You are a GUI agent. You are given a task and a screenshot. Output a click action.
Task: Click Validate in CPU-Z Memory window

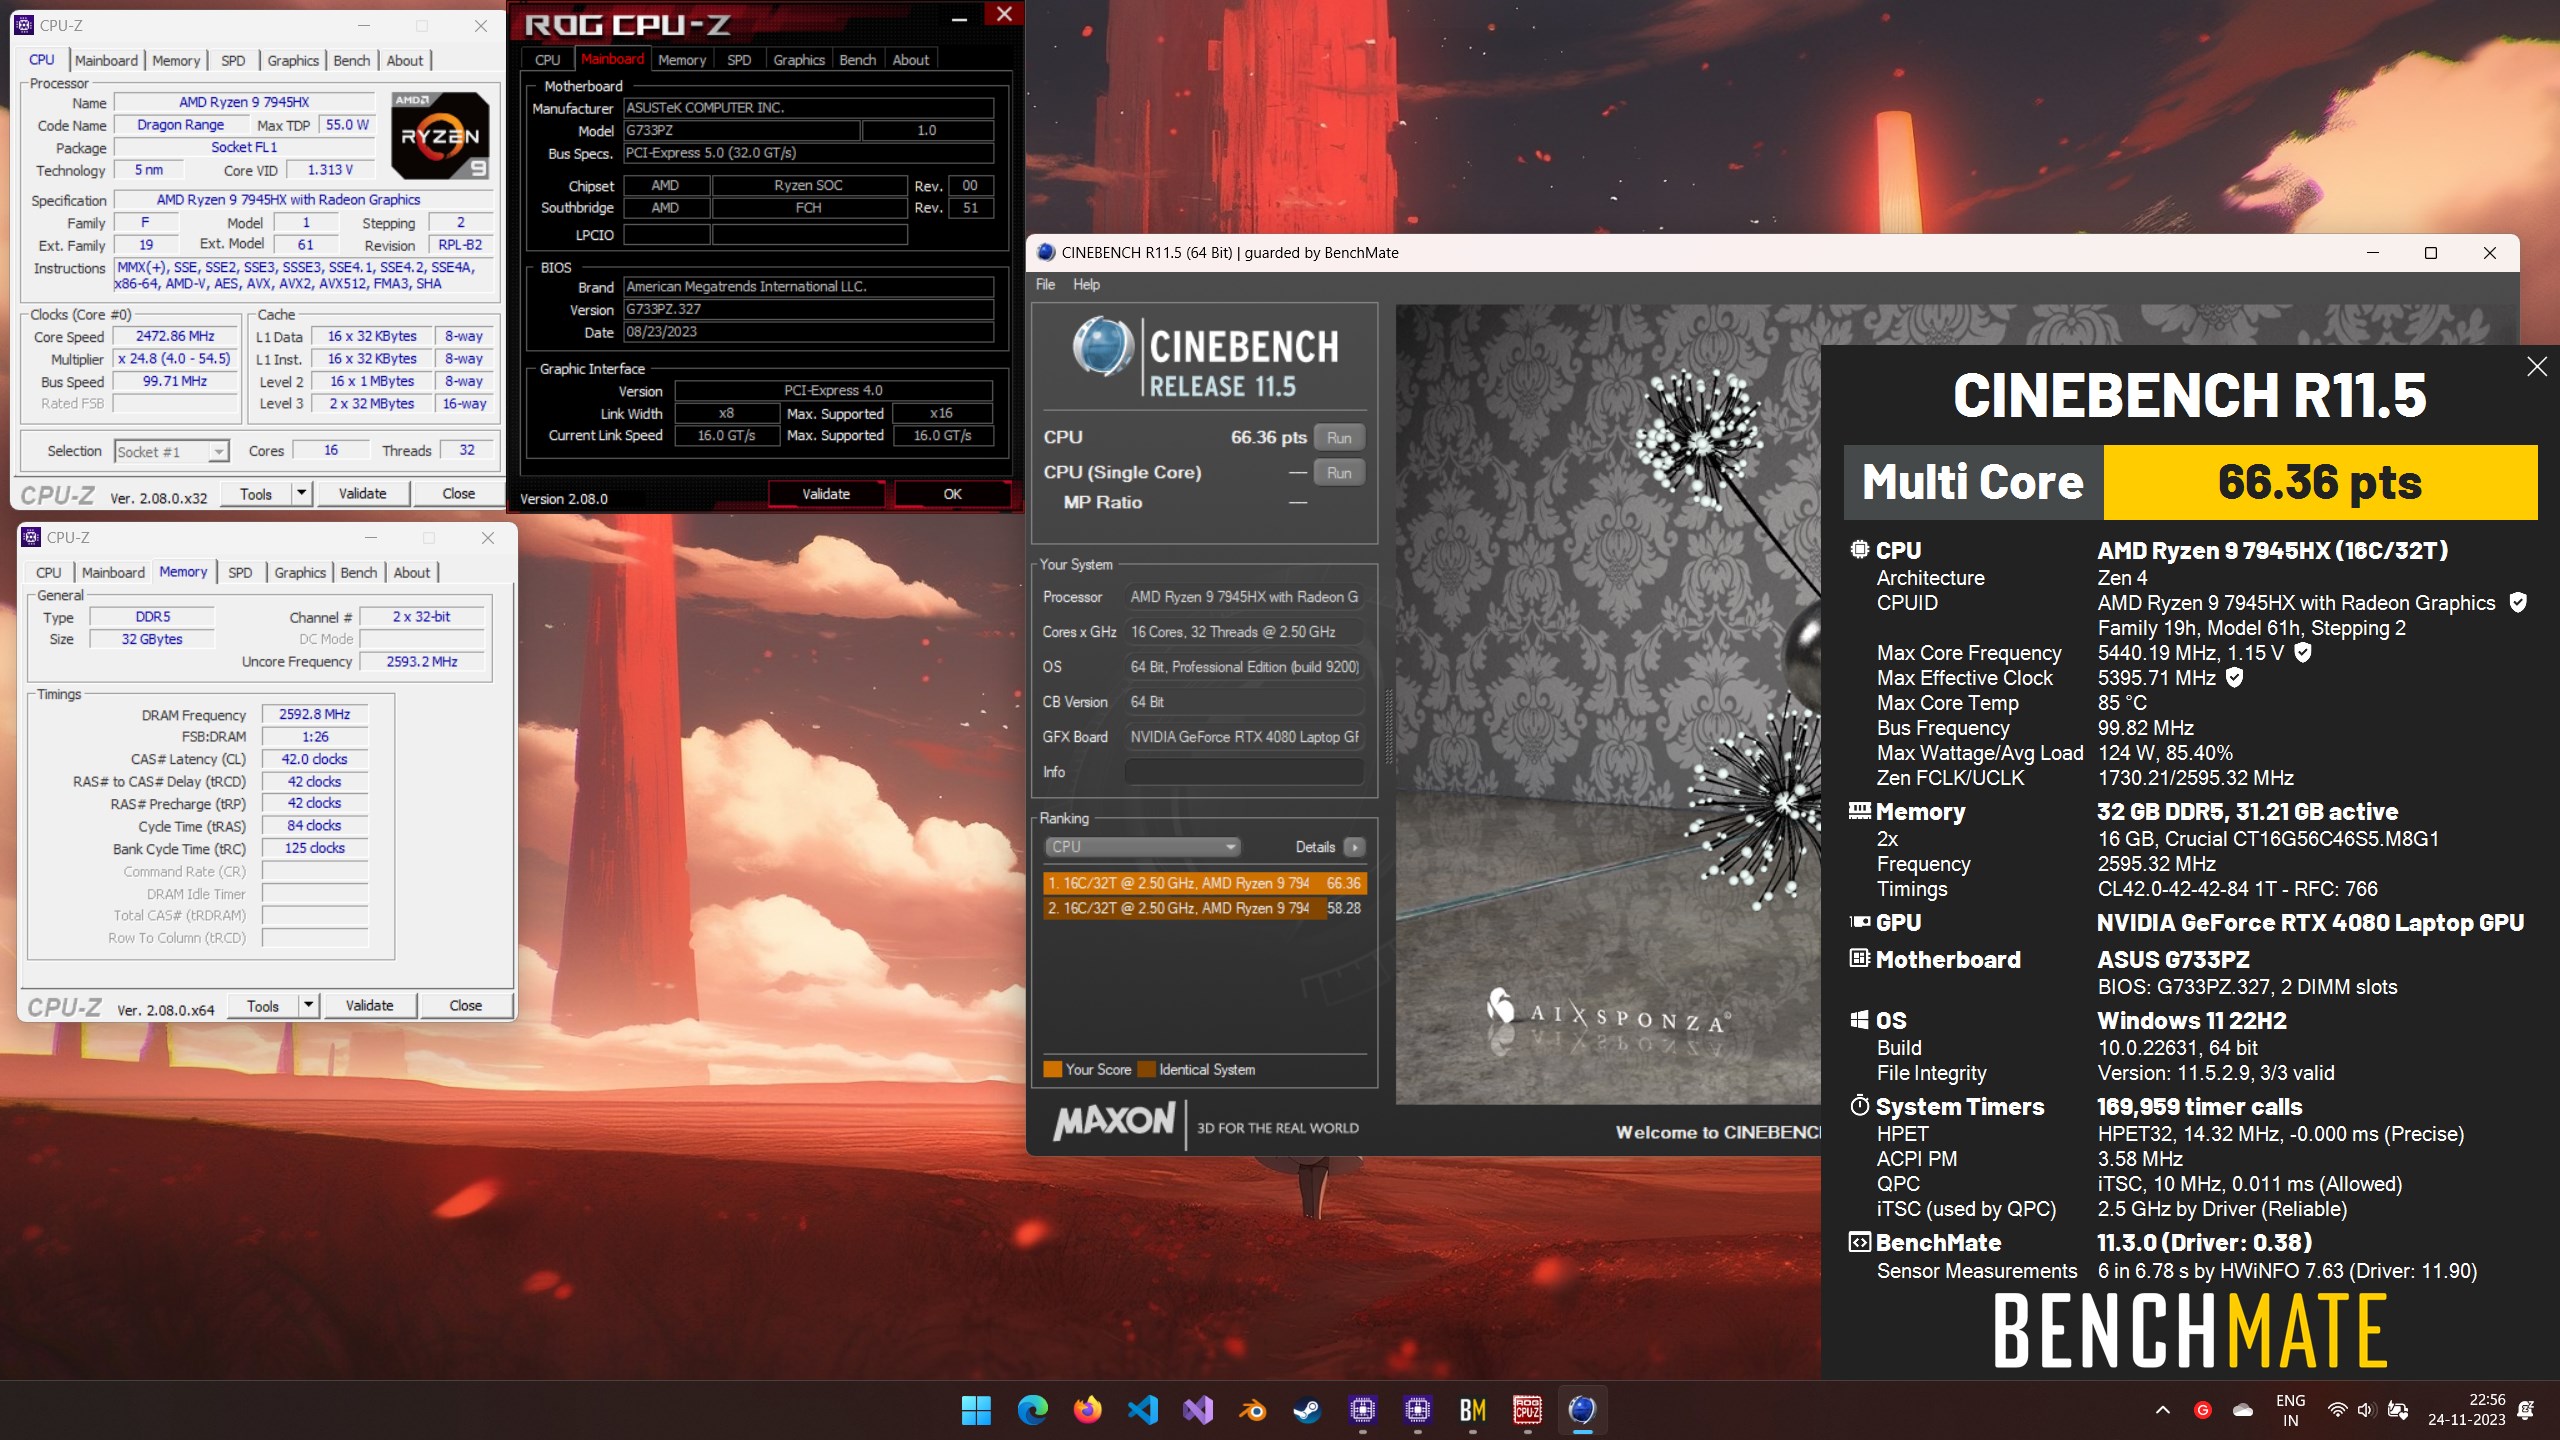pyautogui.click(x=369, y=1005)
